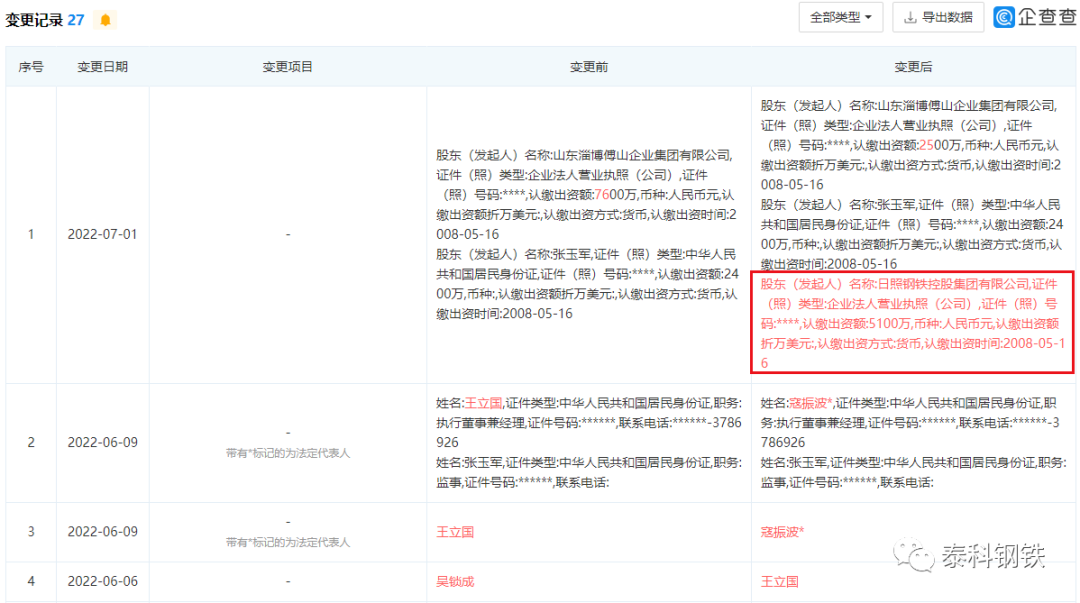Select date 2022-07-01 in row 1
The image size is (1080, 603).
point(103,233)
